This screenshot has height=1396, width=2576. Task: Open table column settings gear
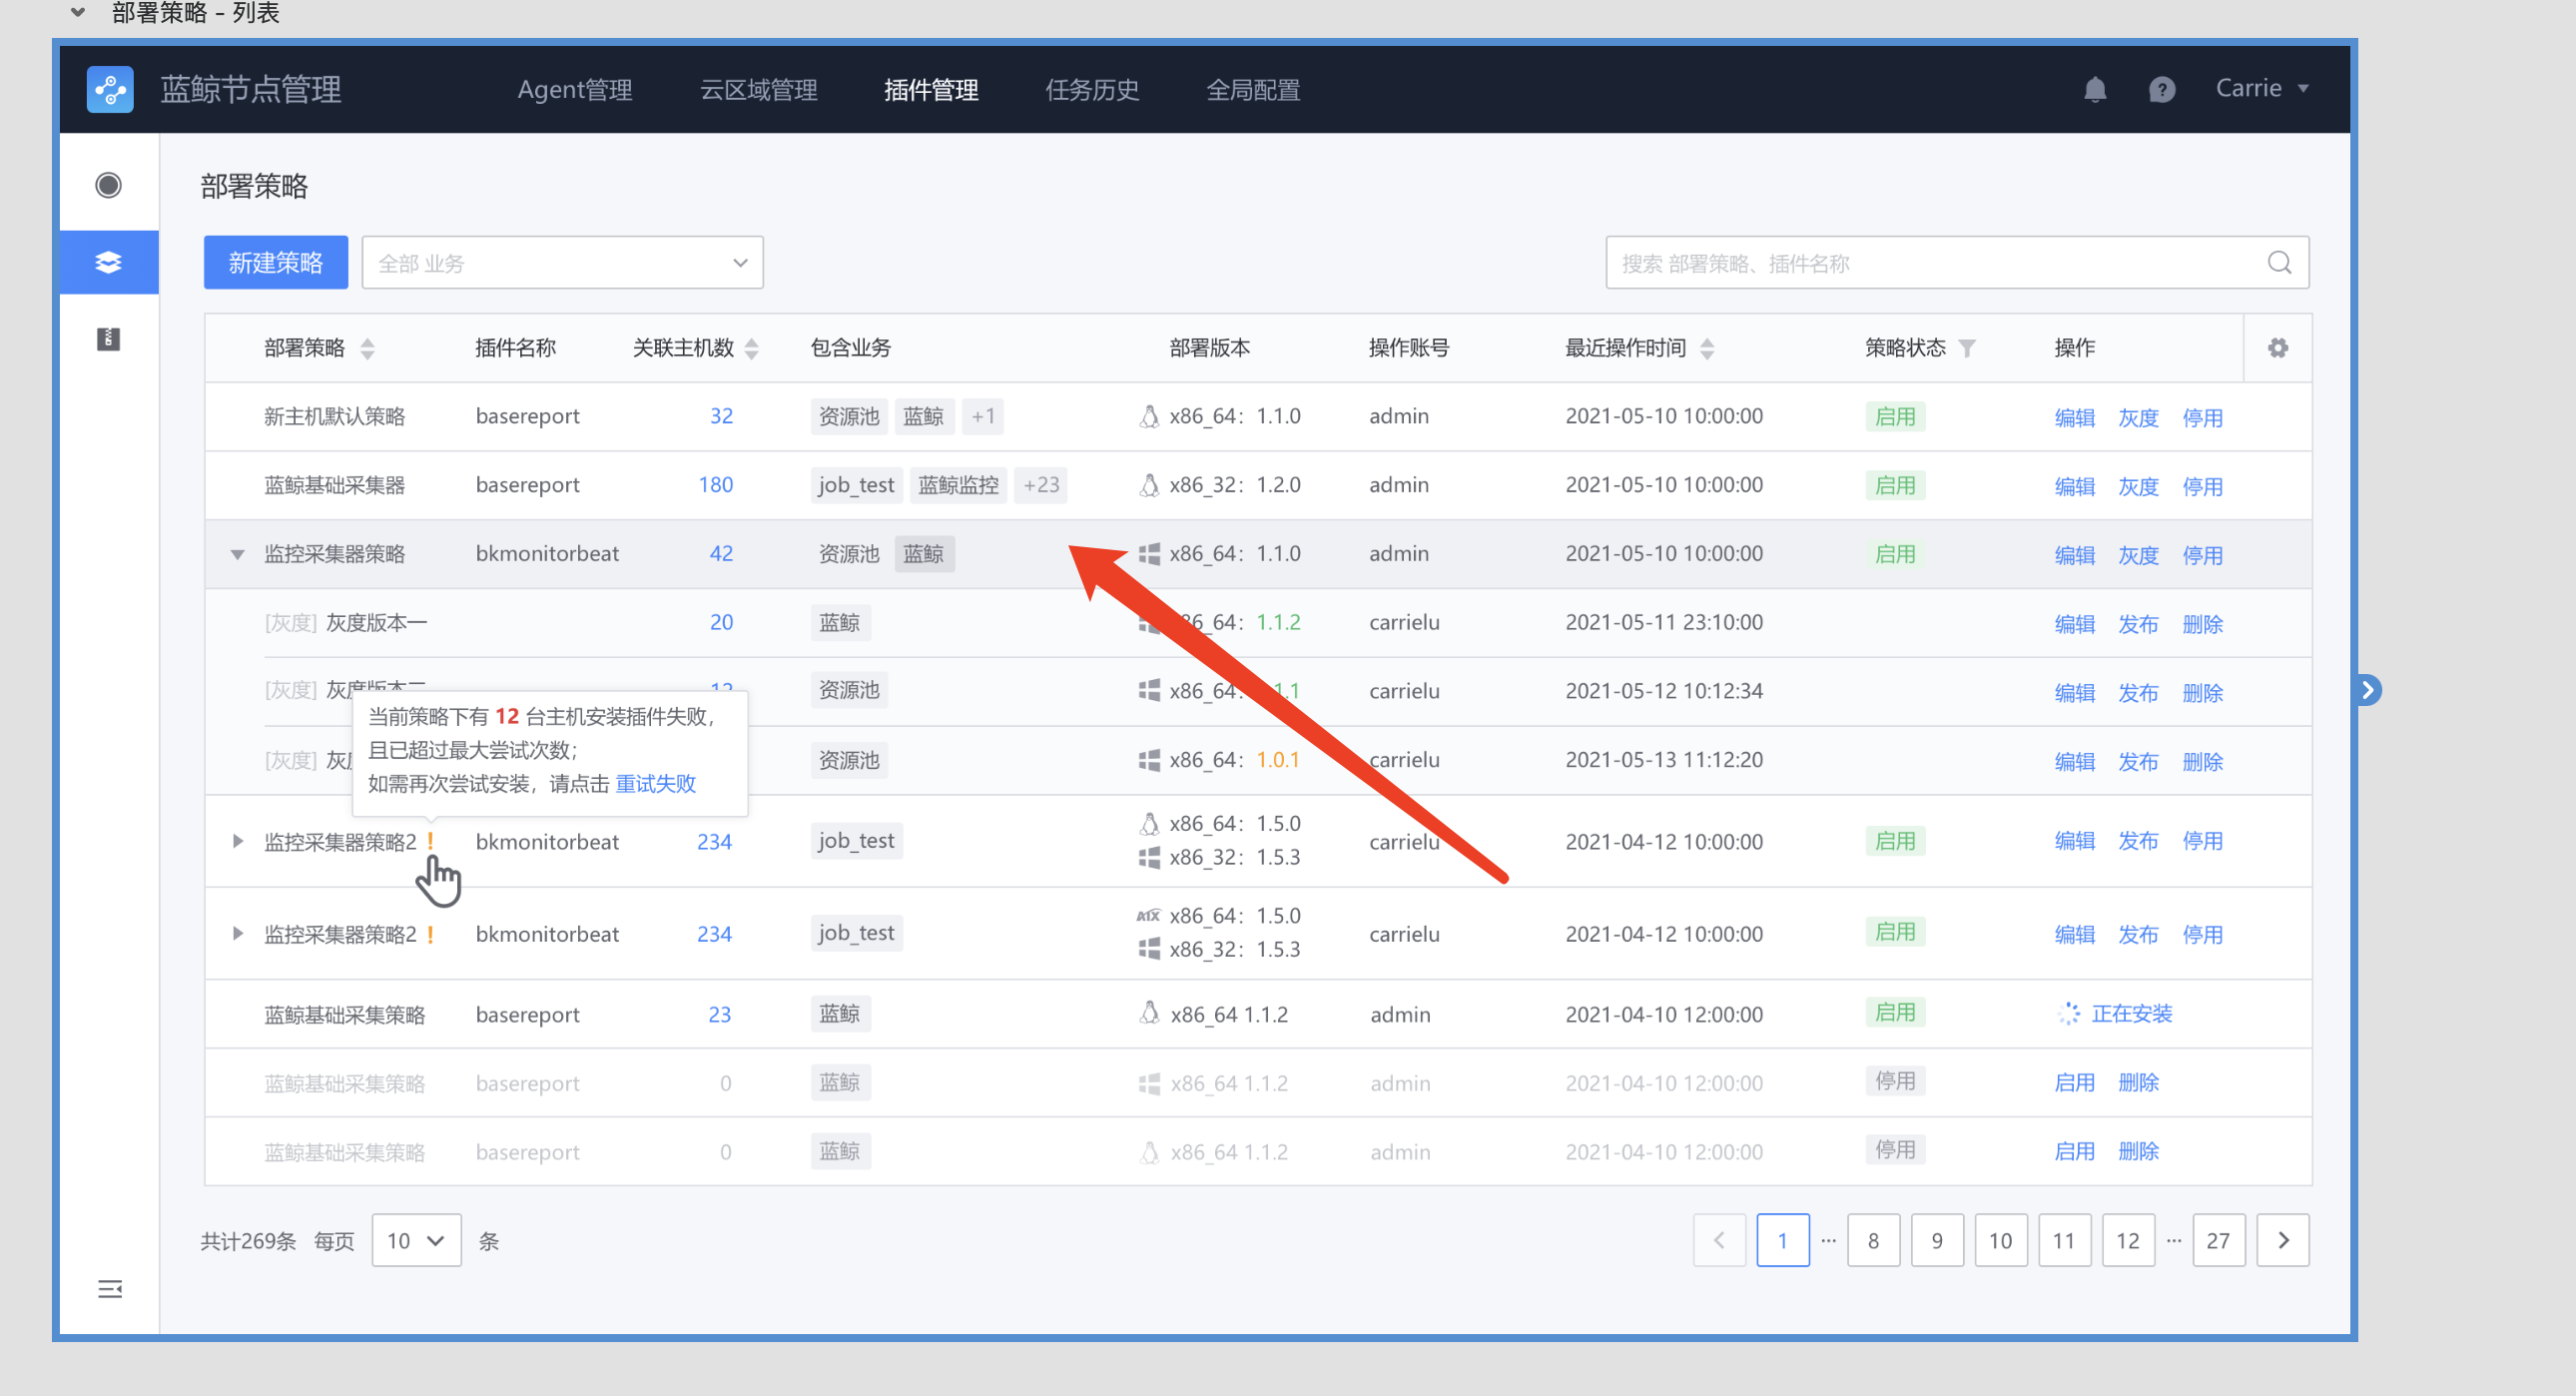pos(2277,348)
